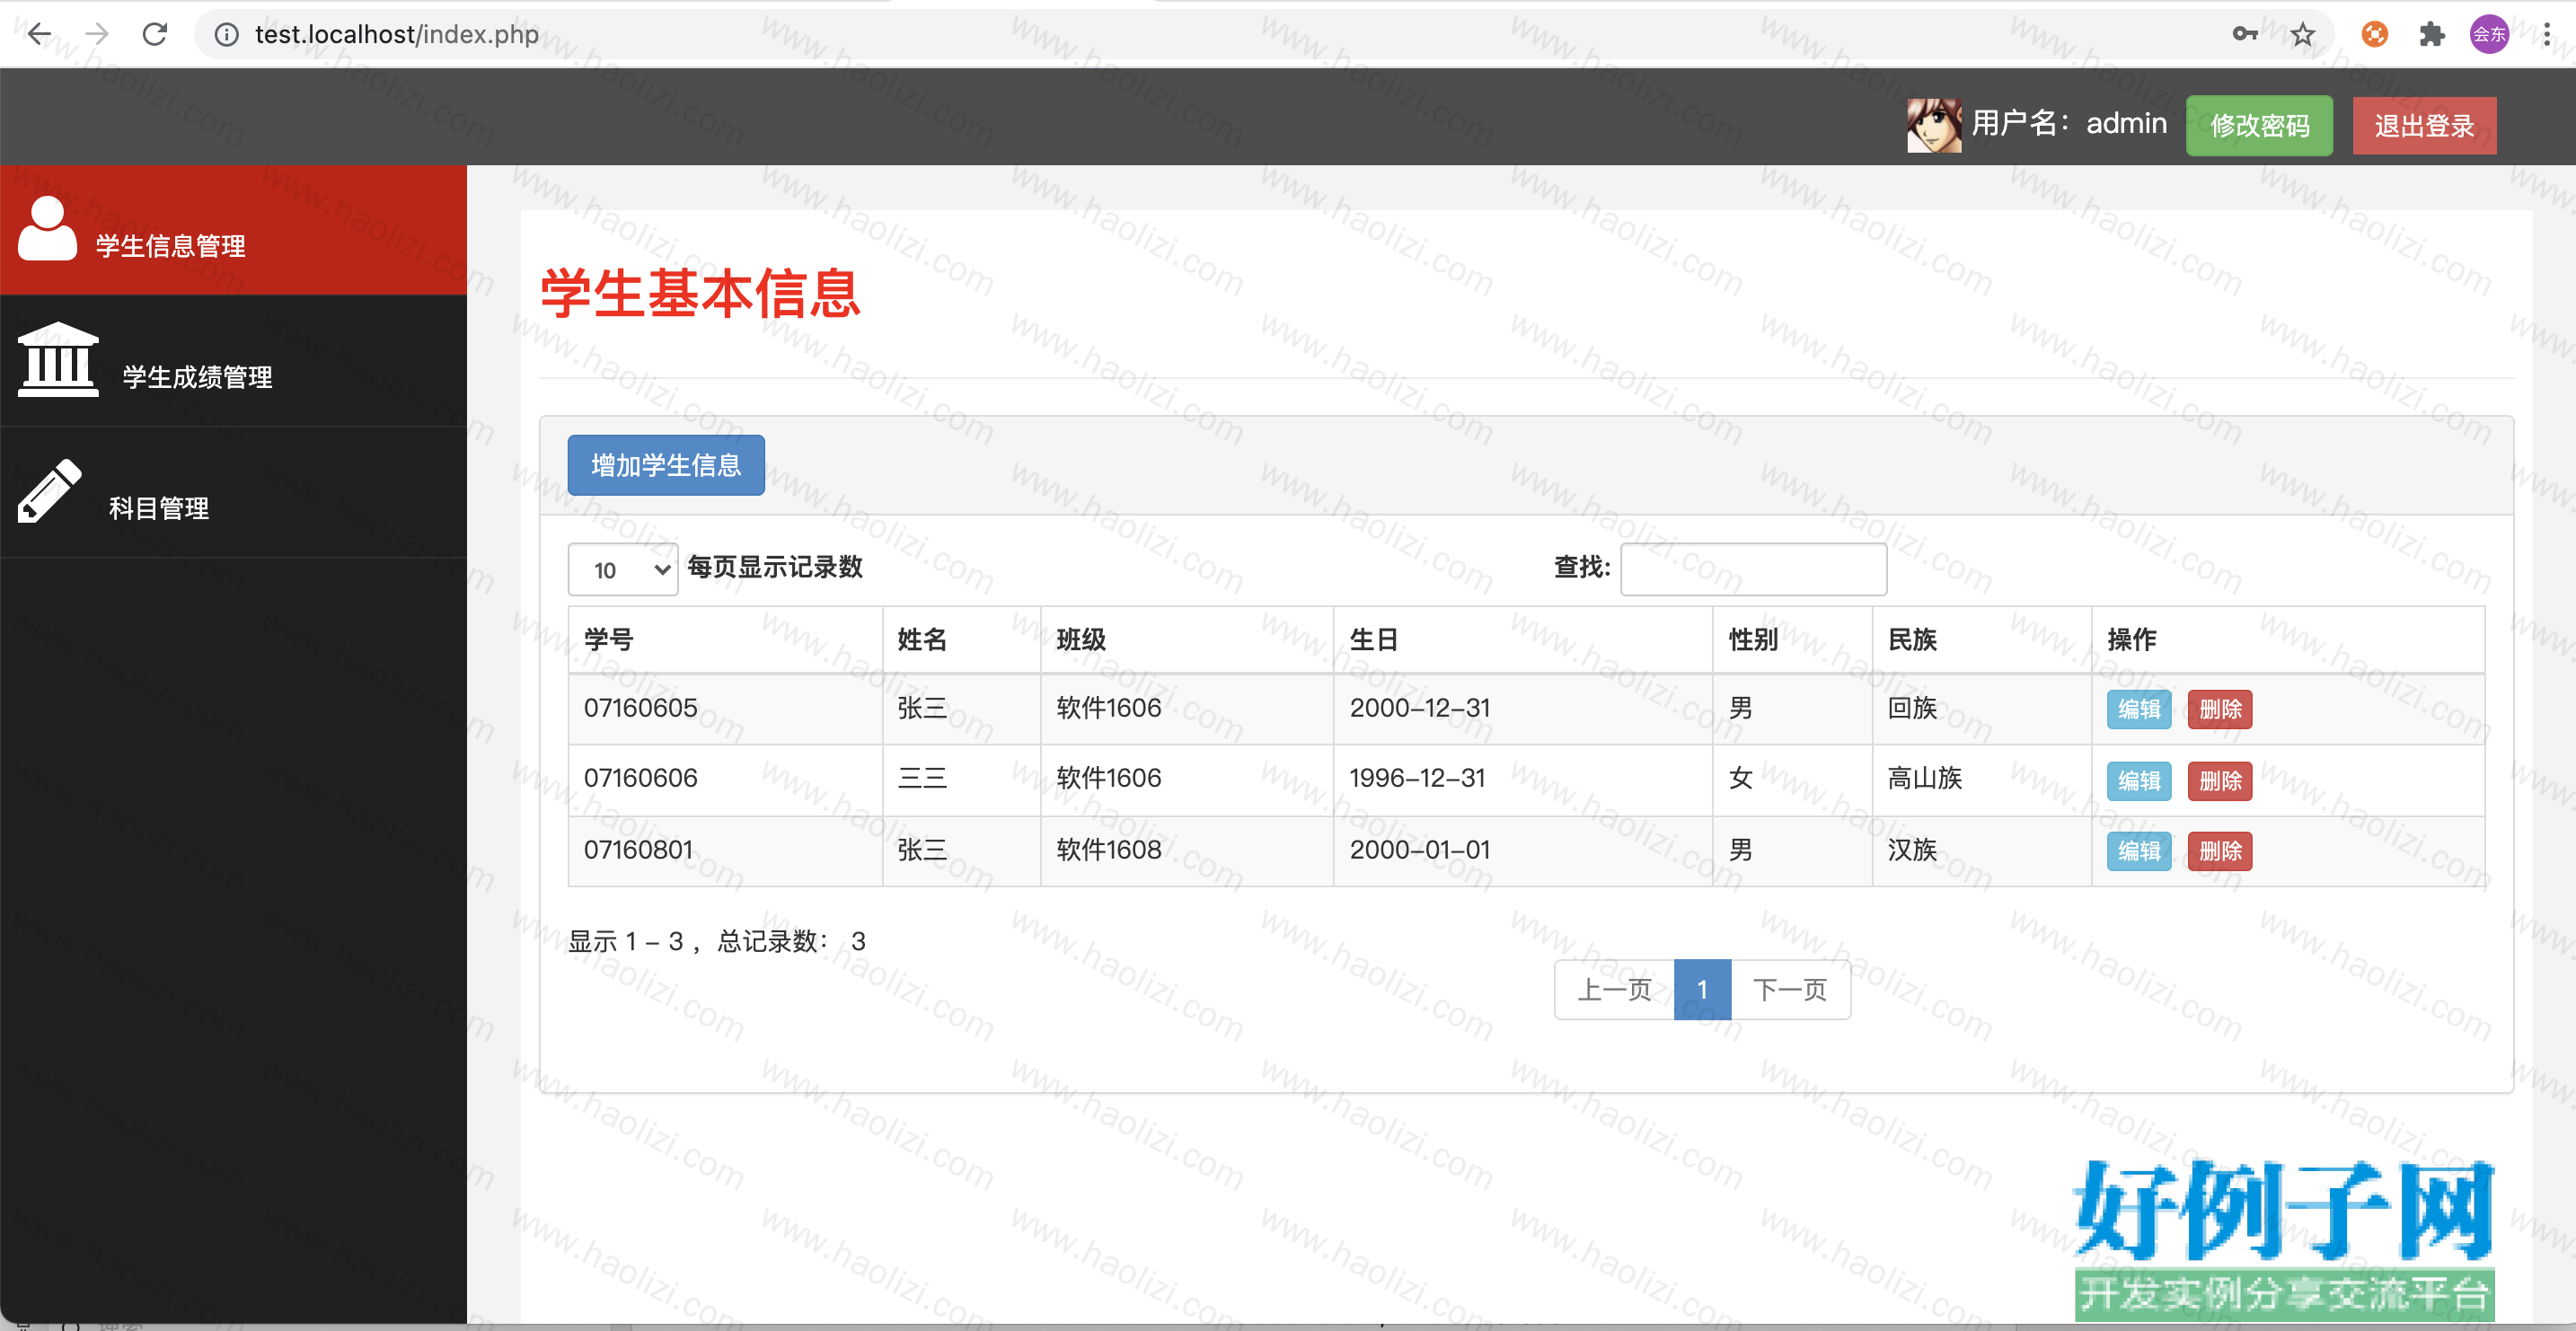This screenshot has width=2576, height=1331.
Task: Sort table by 性别 column header
Action: tap(1792, 640)
